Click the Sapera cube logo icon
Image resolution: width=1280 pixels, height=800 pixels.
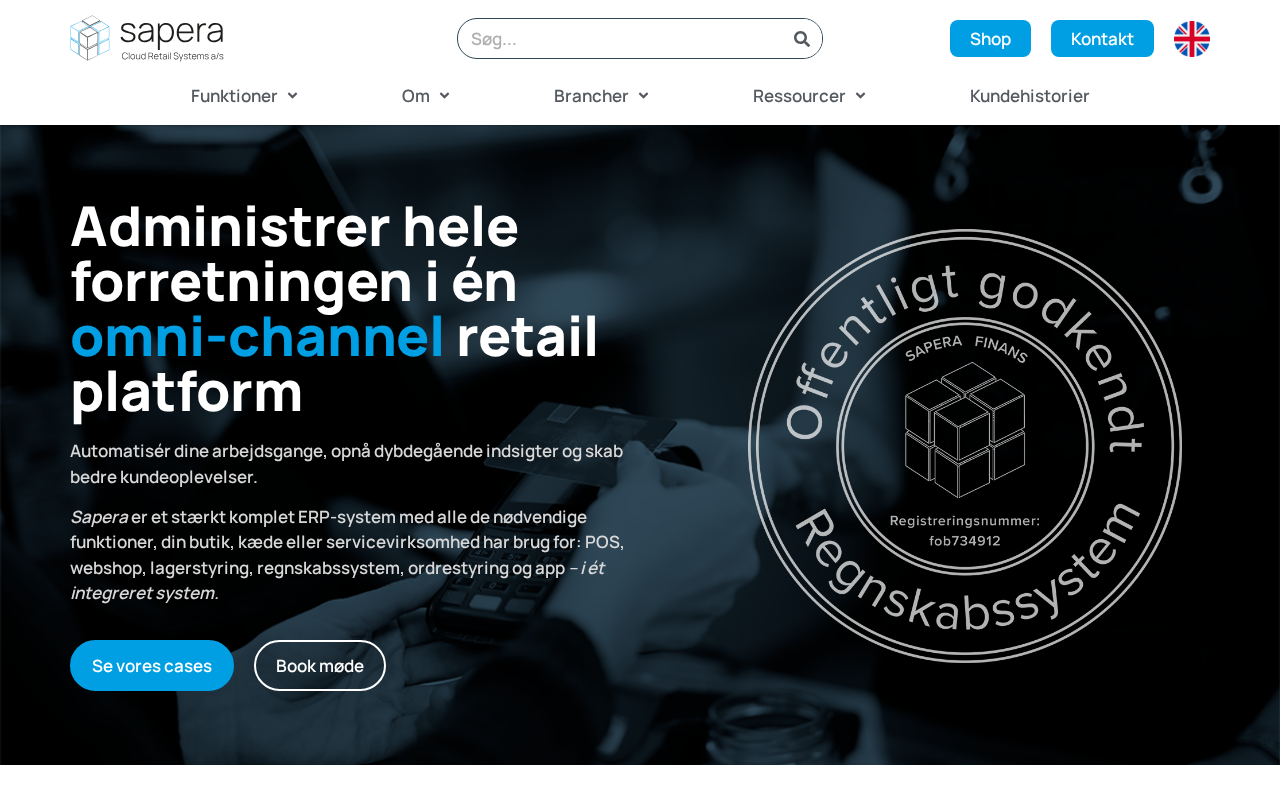coord(90,38)
